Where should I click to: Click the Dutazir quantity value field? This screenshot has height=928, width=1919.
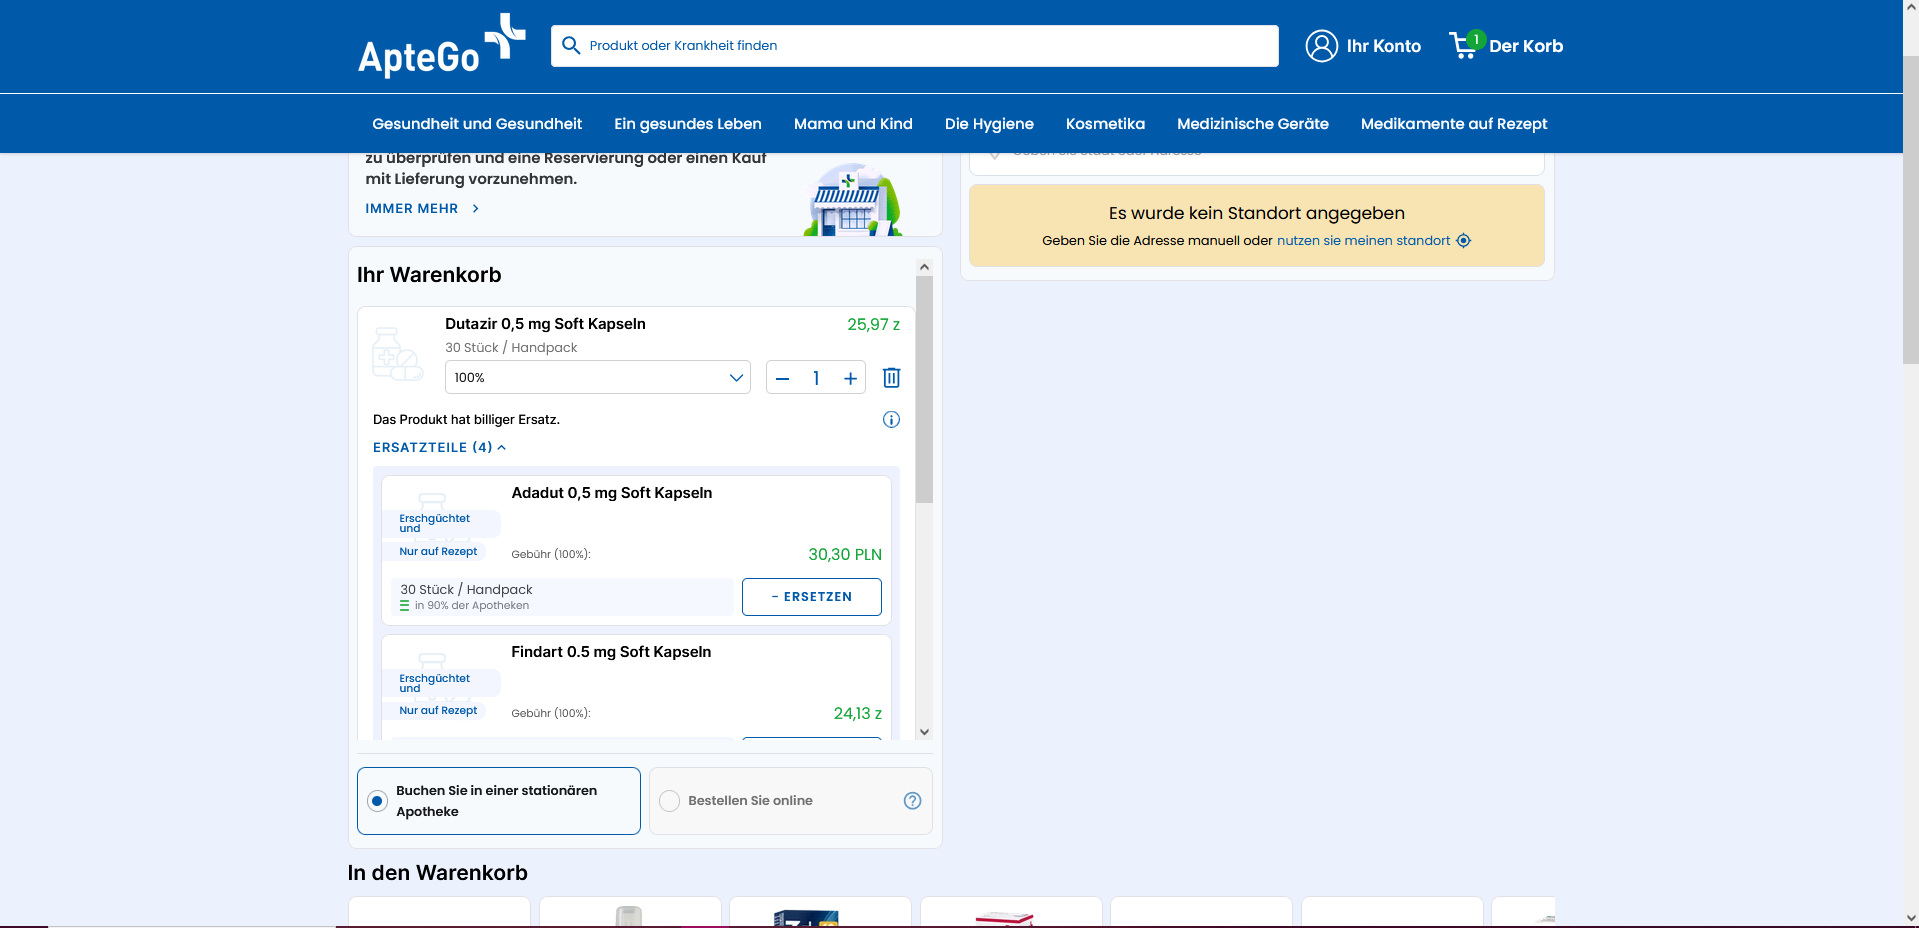click(816, 378)
